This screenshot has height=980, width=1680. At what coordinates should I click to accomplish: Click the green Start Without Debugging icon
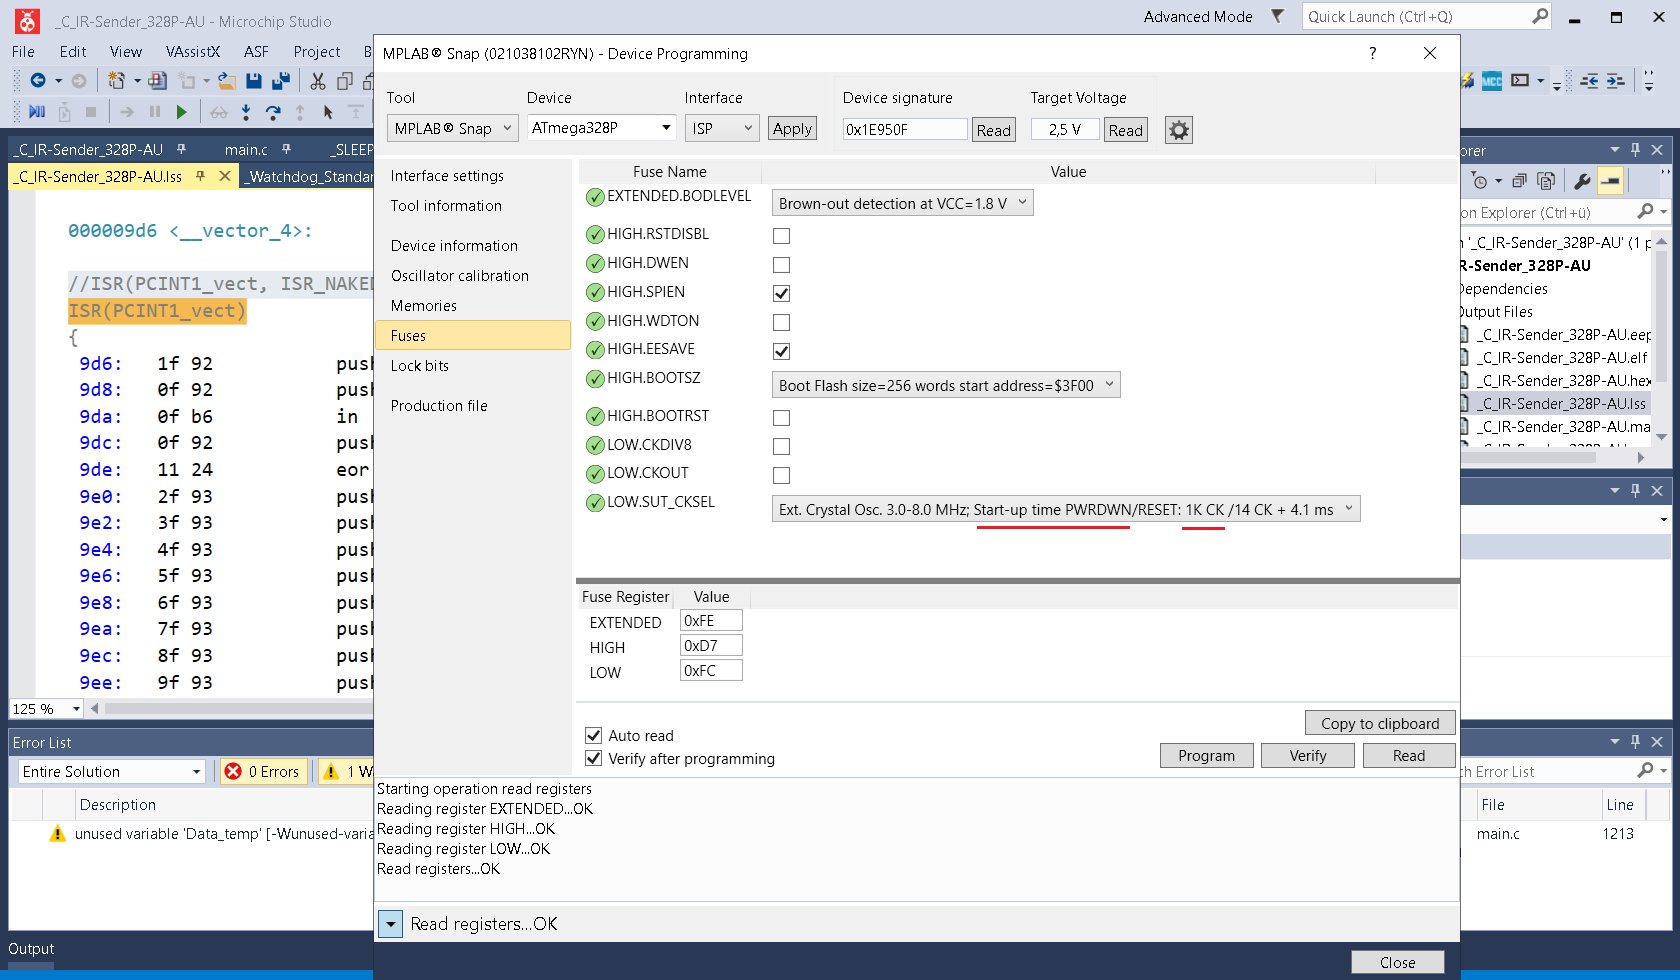click(x=181, y=112)
